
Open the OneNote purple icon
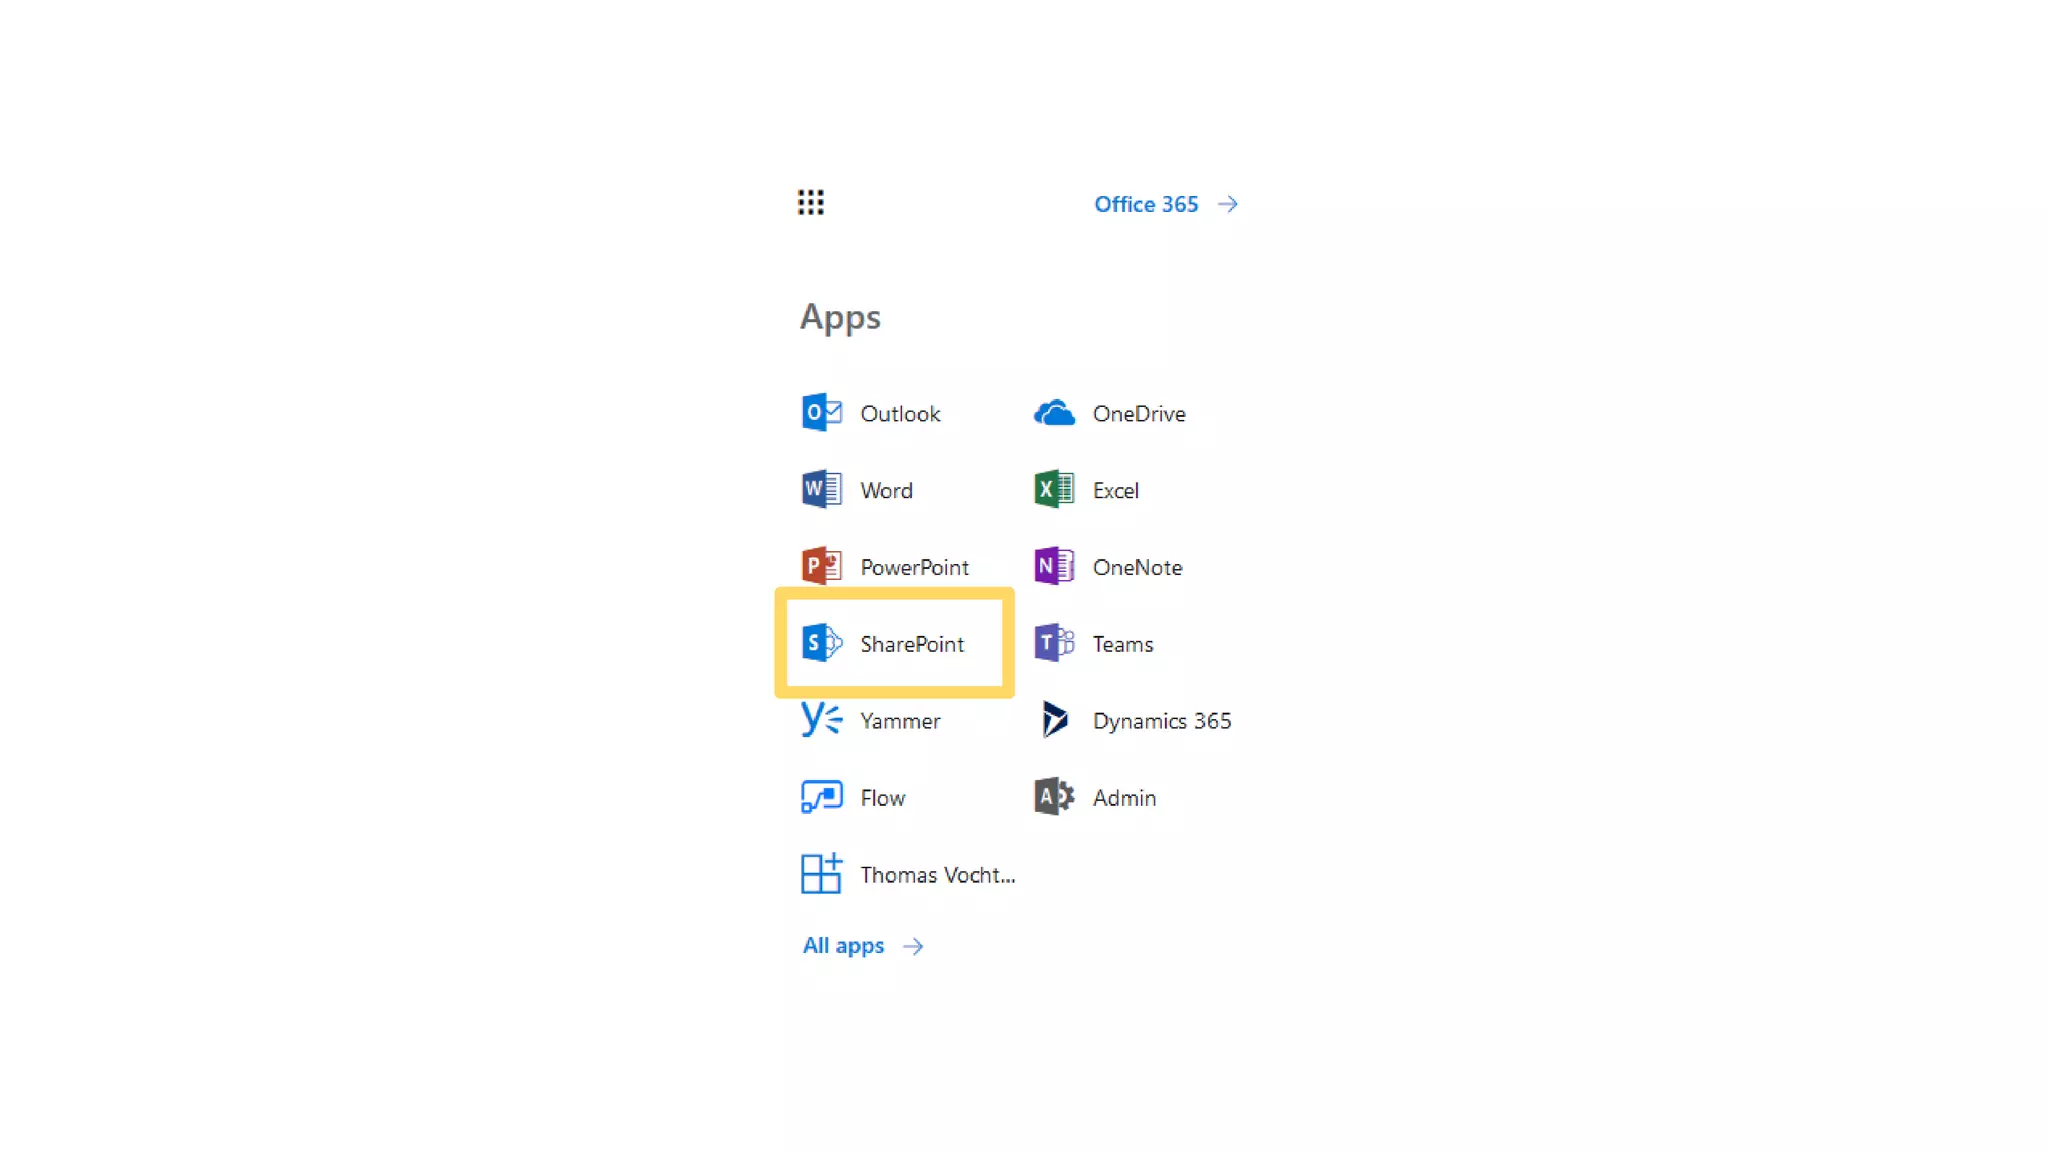click(1054, 567)
